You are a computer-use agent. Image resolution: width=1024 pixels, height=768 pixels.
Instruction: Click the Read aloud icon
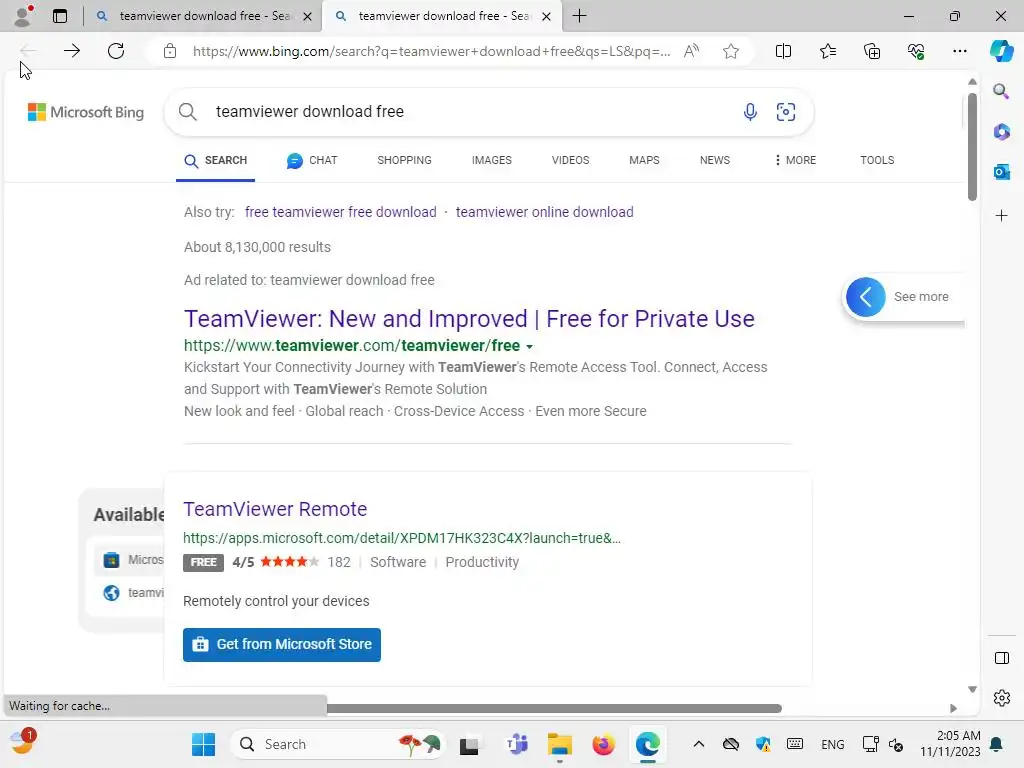pyautogui.click(x=691, y=51)
